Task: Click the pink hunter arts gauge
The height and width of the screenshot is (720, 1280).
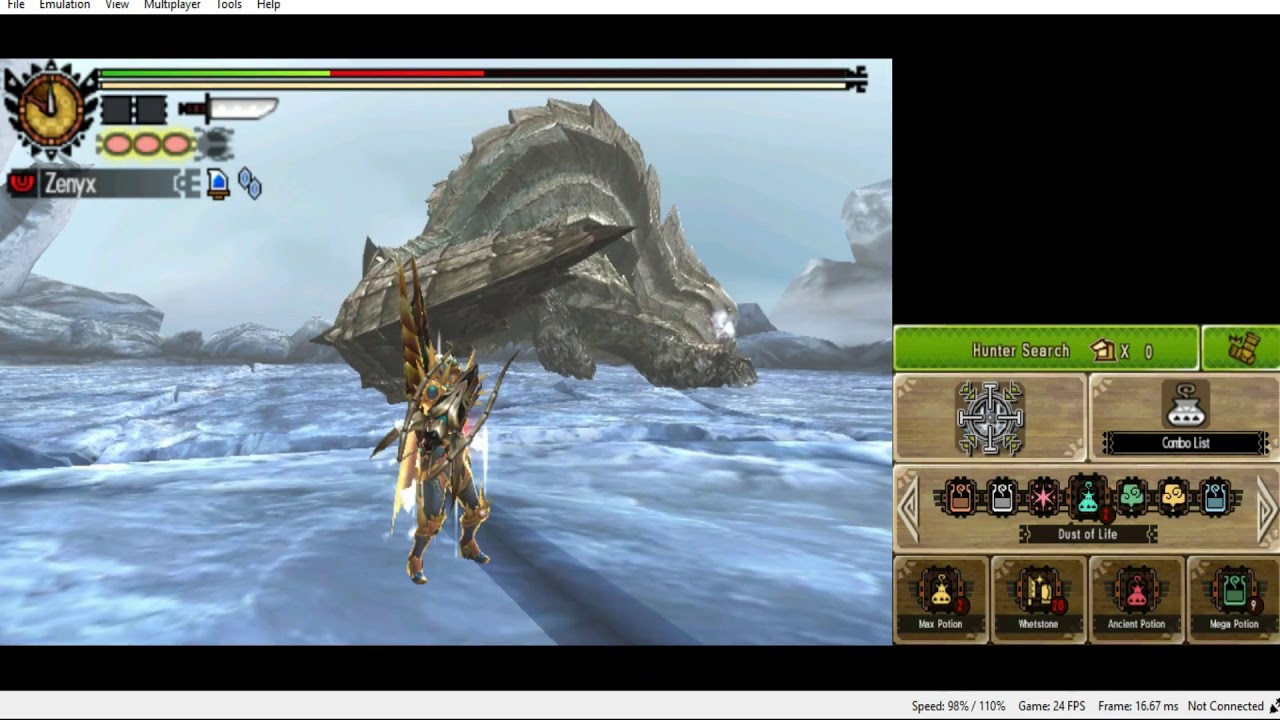Action: coord(147,145)
